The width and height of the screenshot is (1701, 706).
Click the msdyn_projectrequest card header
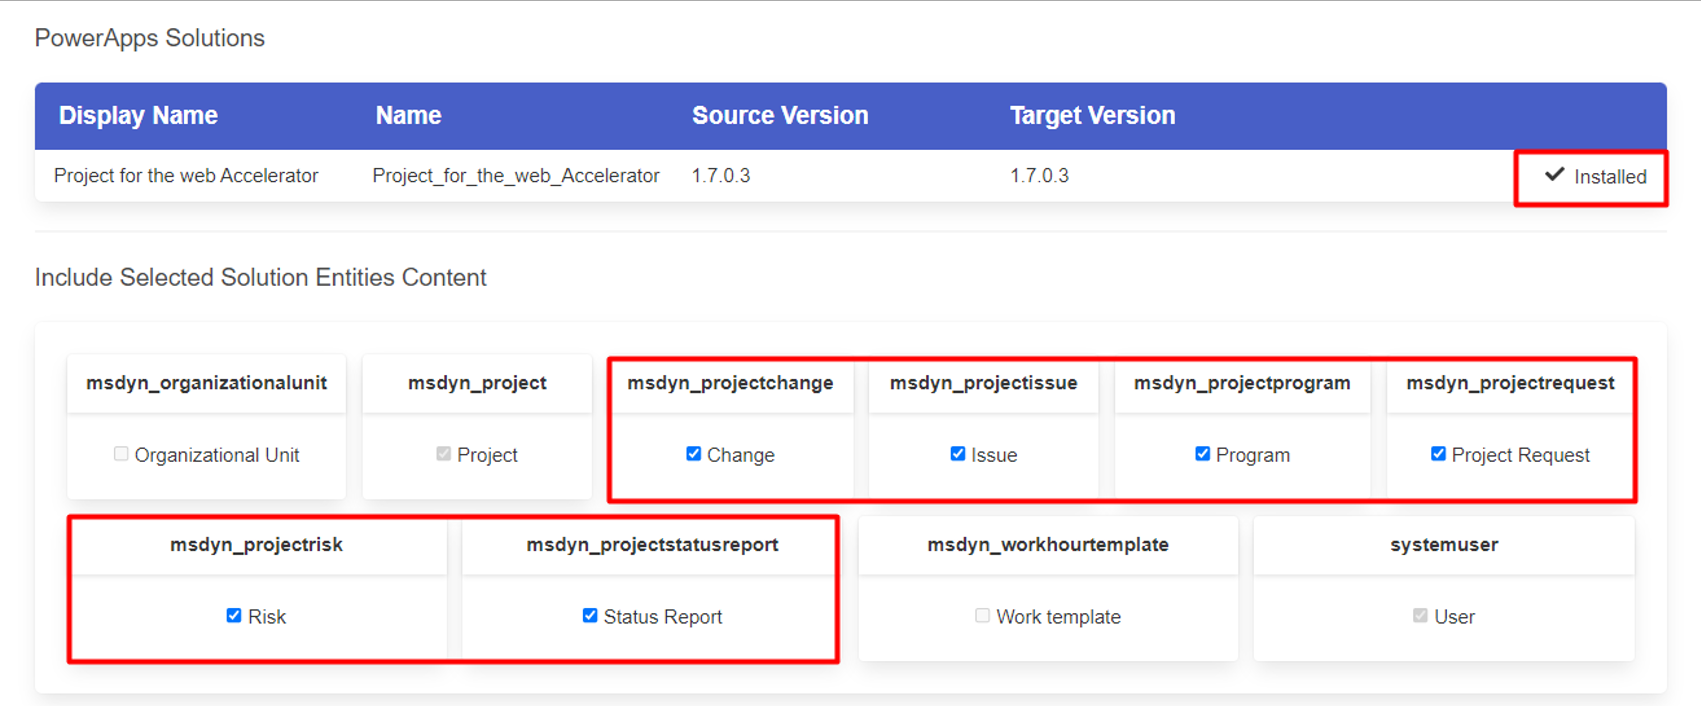click(x=1510, y=383)
